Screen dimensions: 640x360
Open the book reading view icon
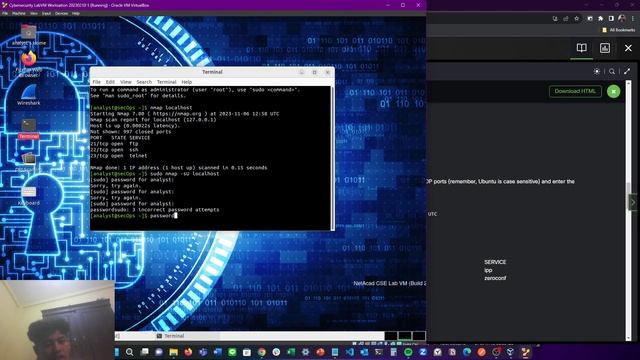tap(582, 48)
